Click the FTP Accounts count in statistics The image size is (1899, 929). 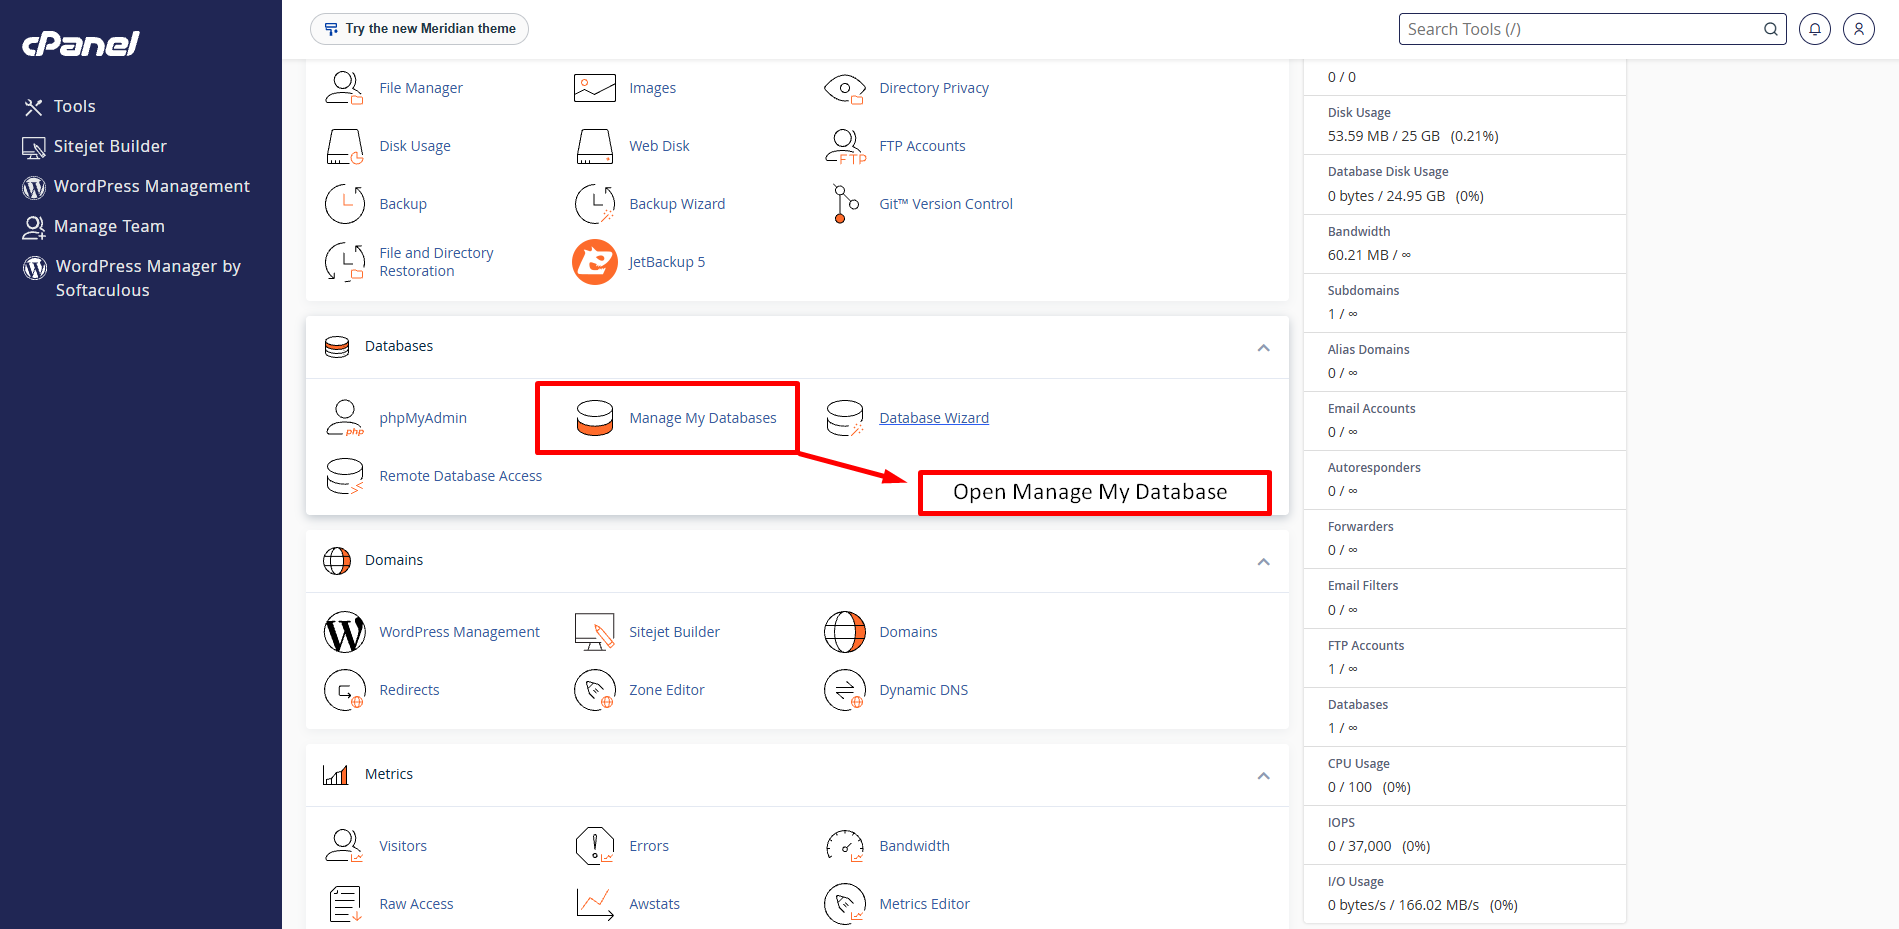pos(1342,669)
